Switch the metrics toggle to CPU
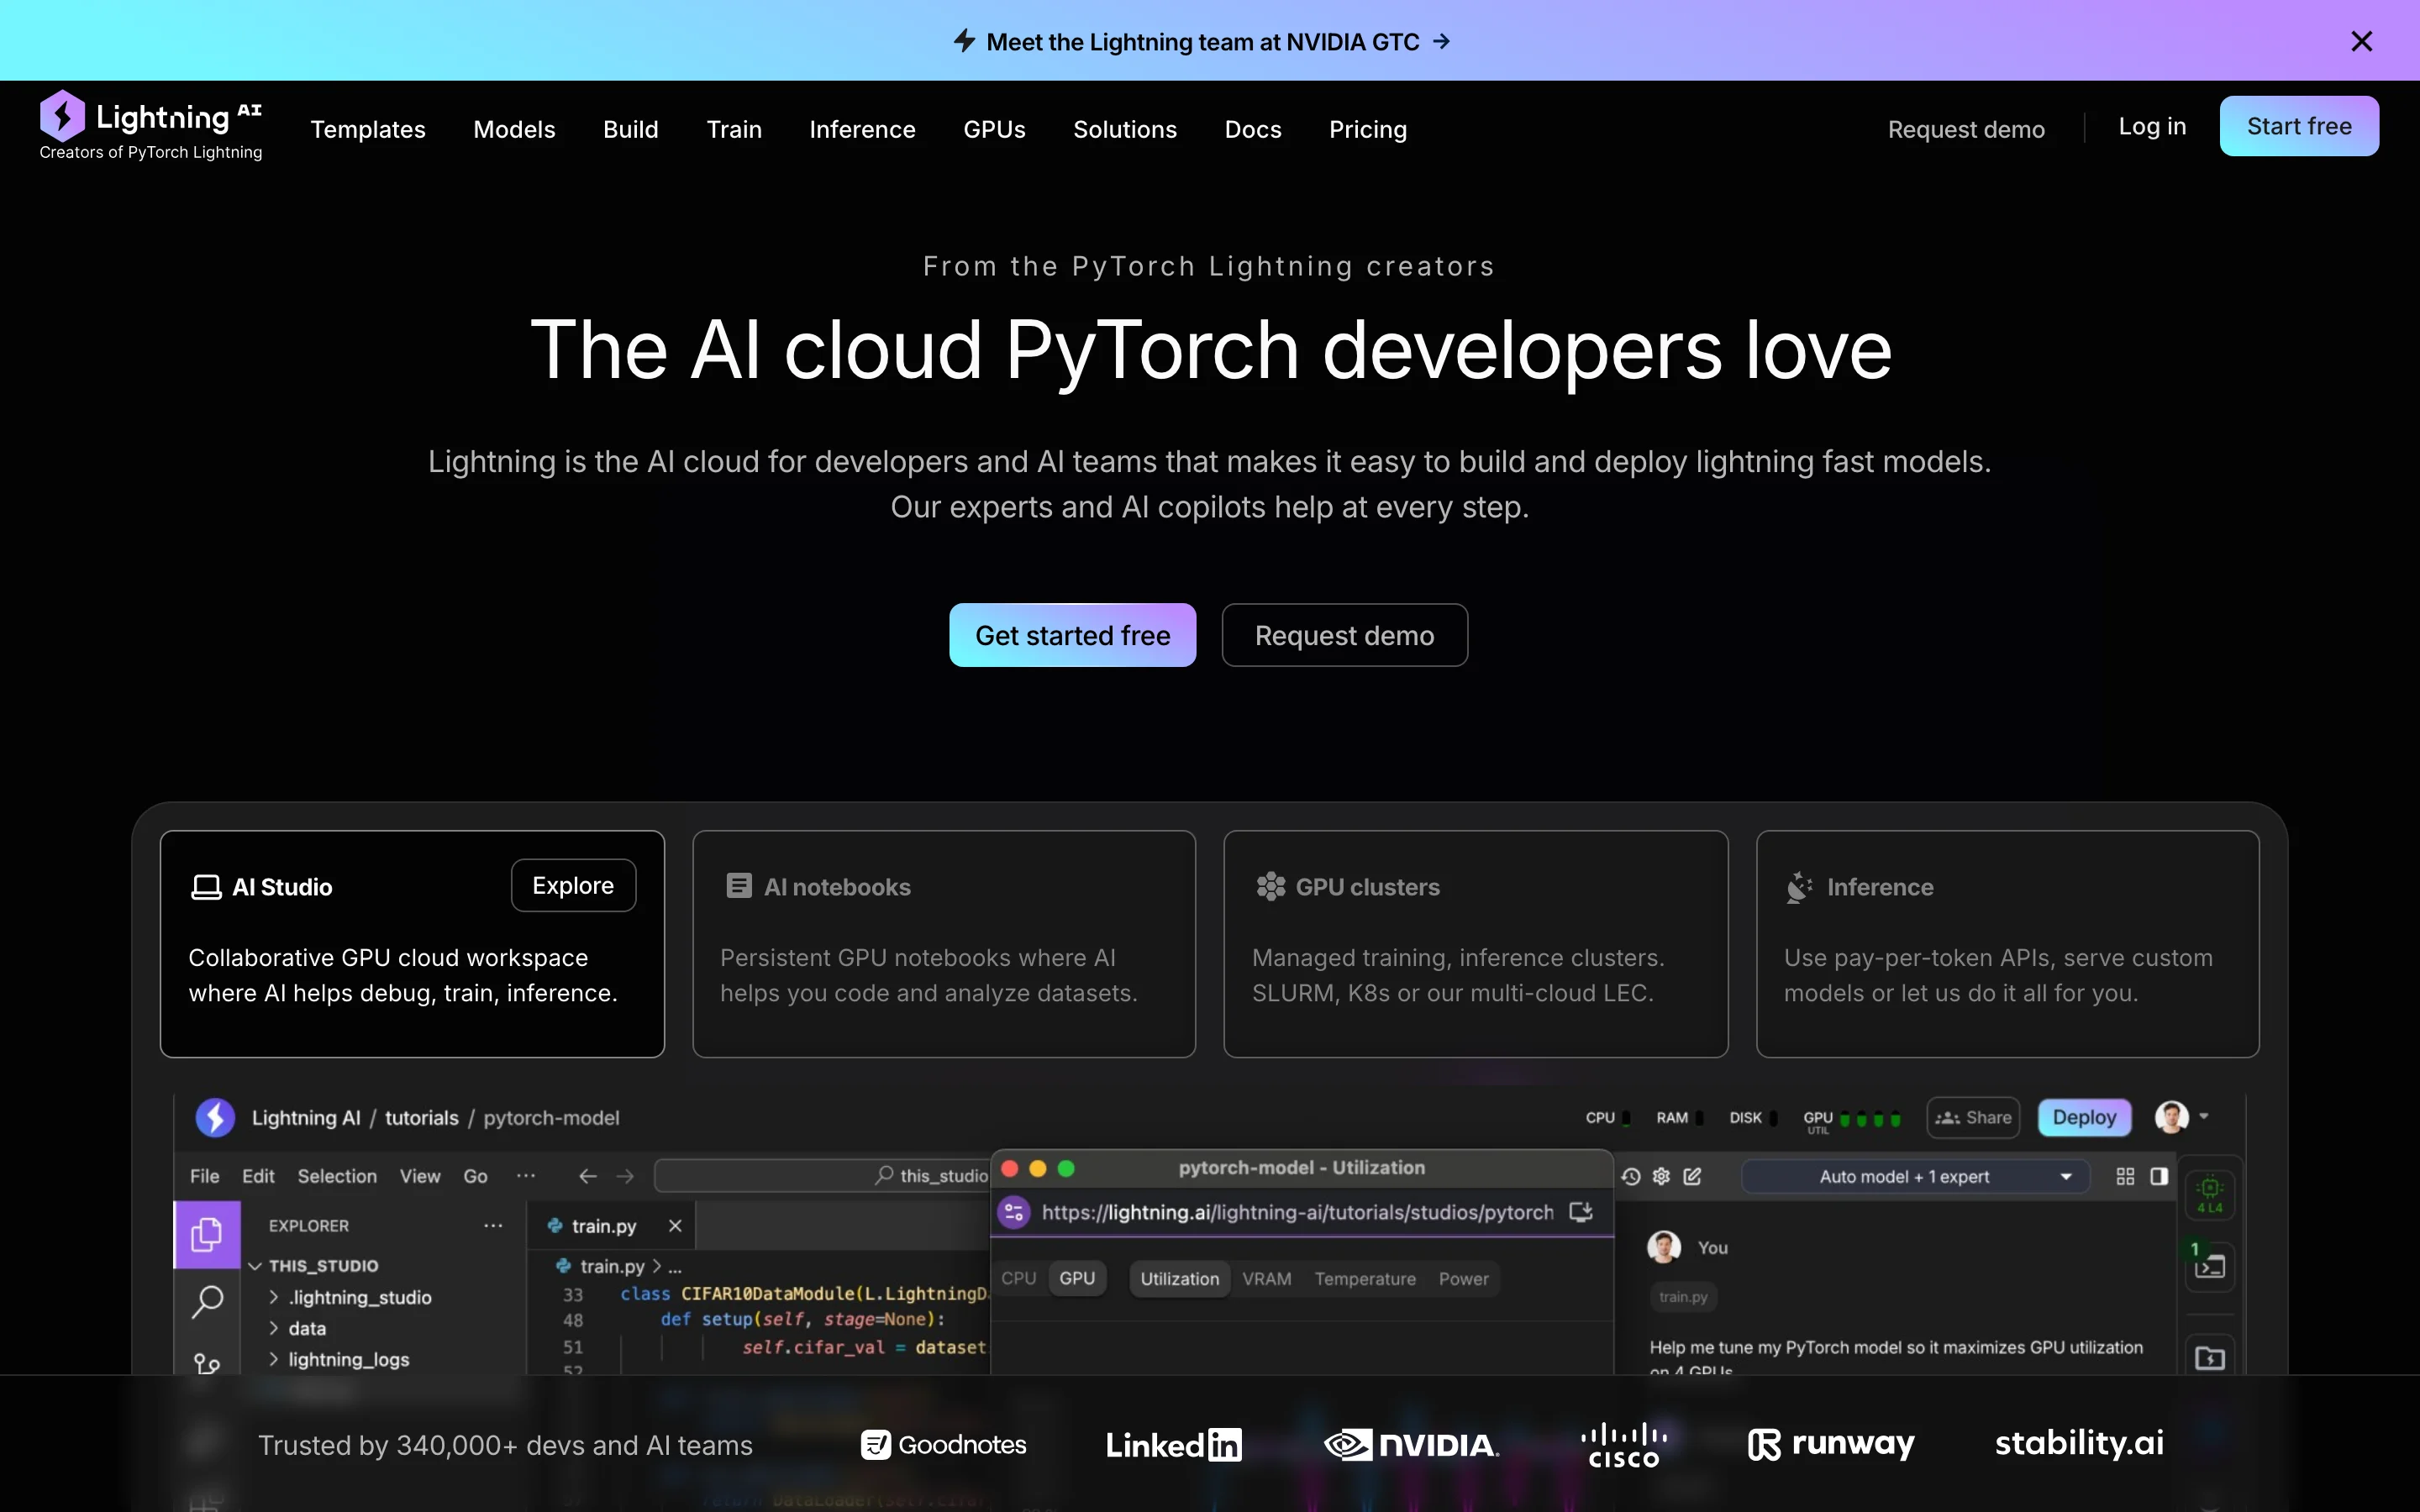The image size is (2420, 1512). coord(1018,1278)
